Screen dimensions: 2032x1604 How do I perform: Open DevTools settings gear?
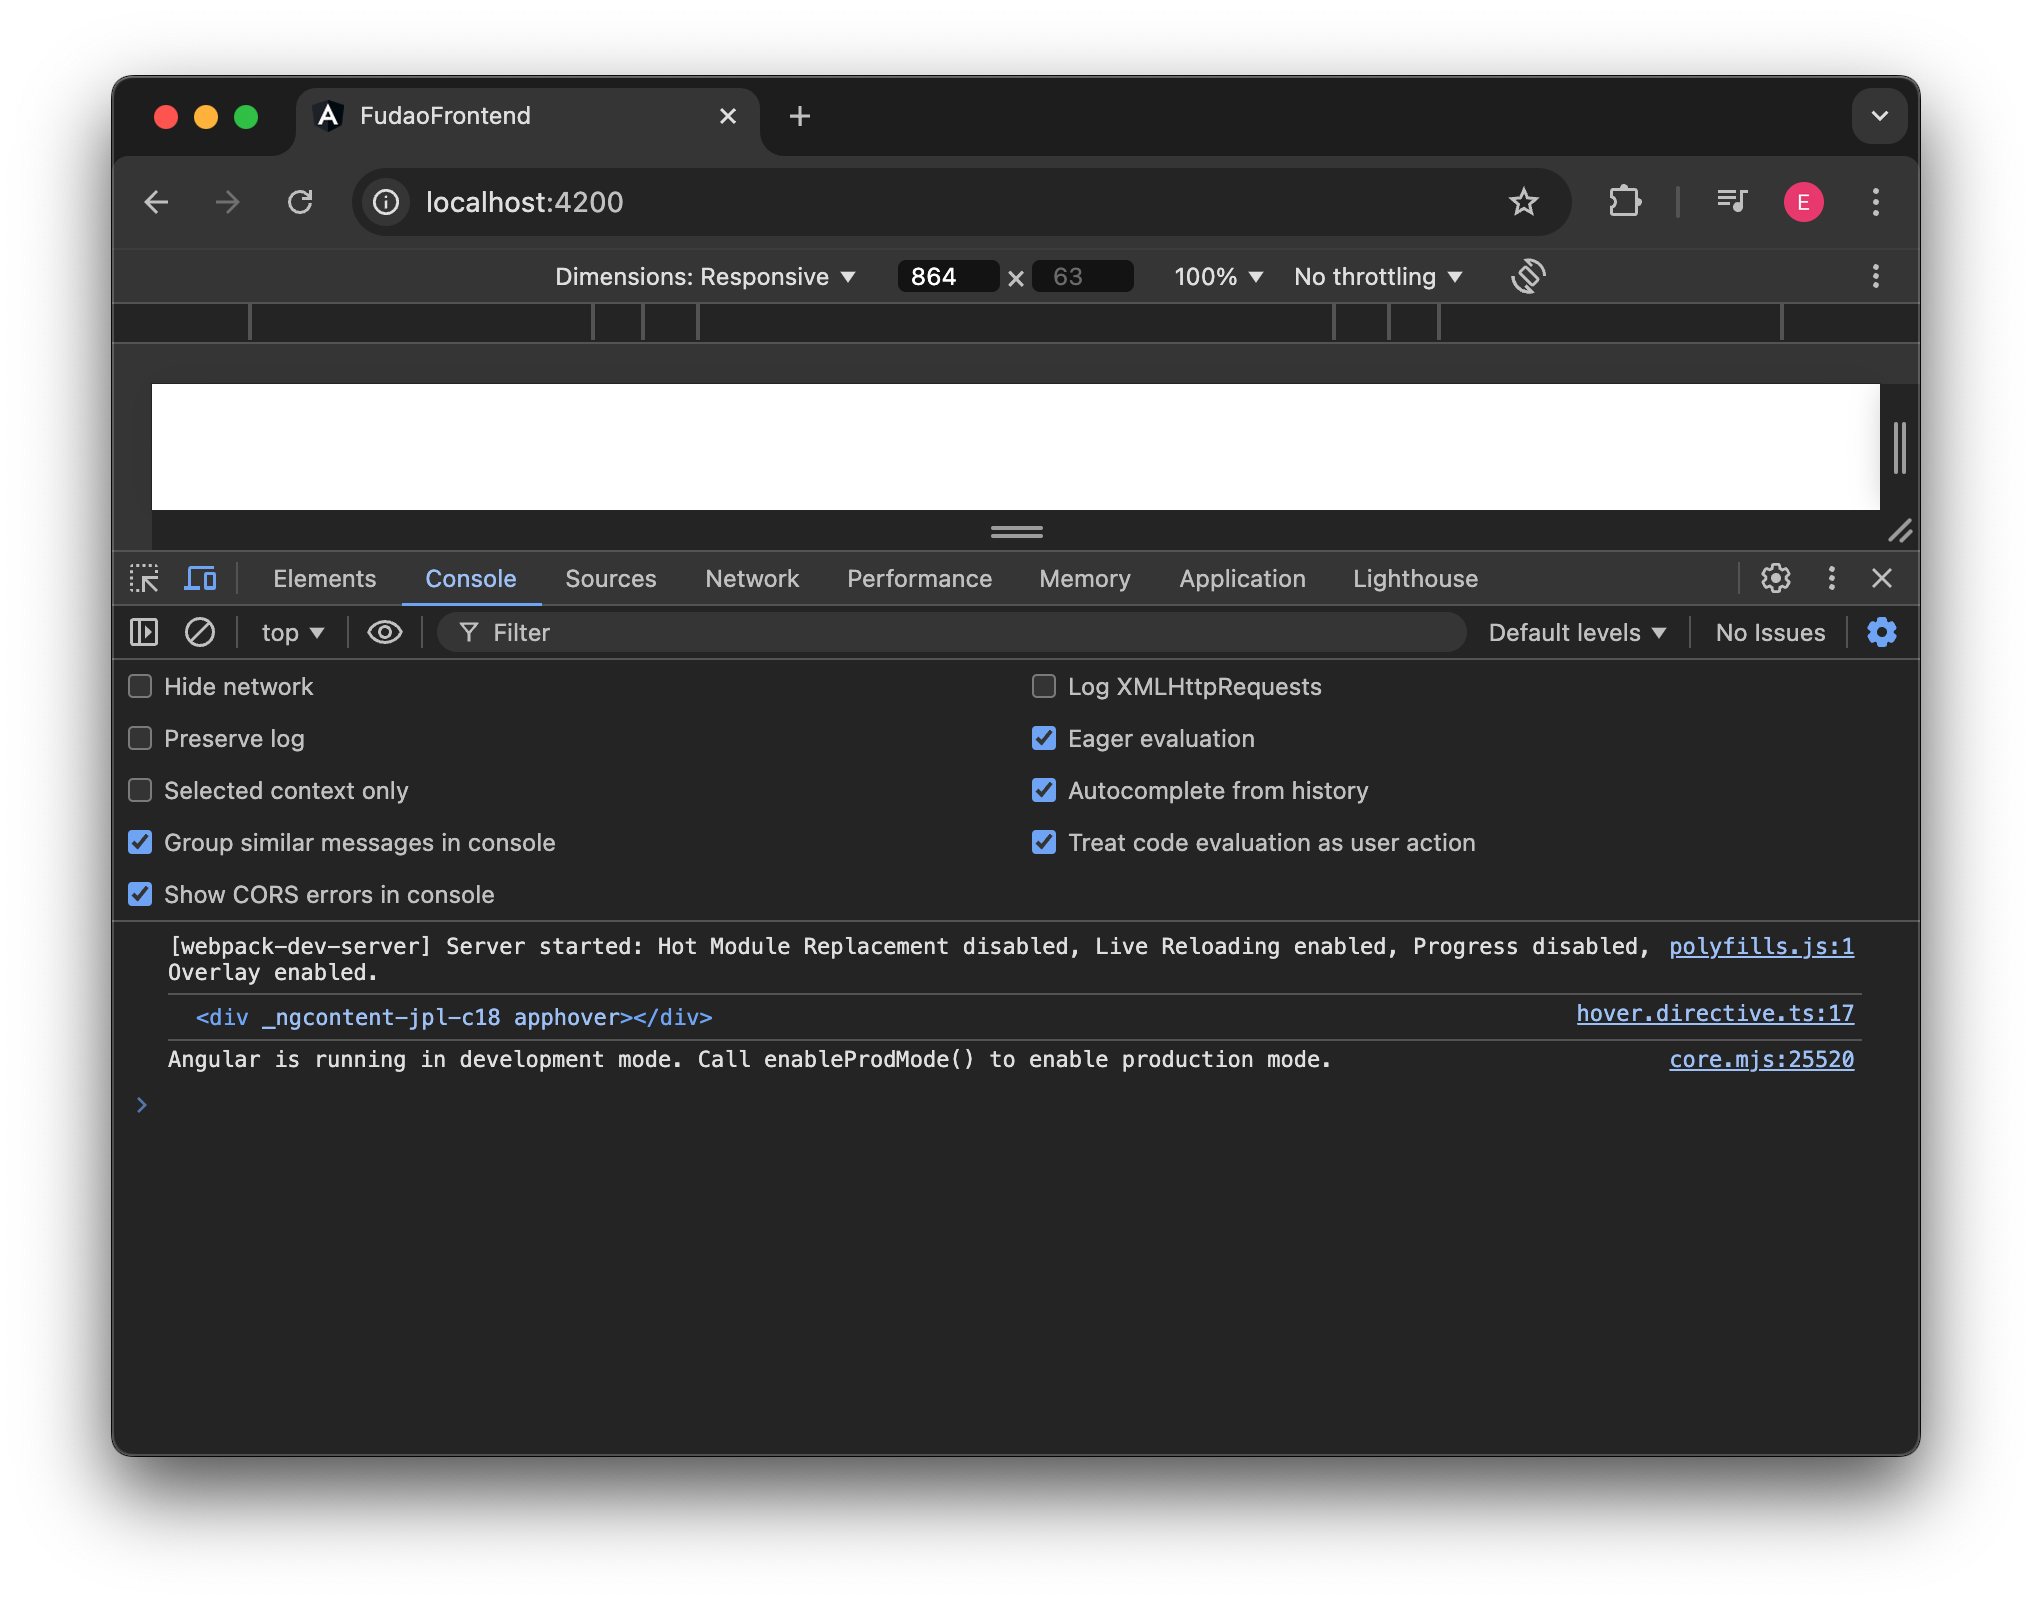[1775, 578]
